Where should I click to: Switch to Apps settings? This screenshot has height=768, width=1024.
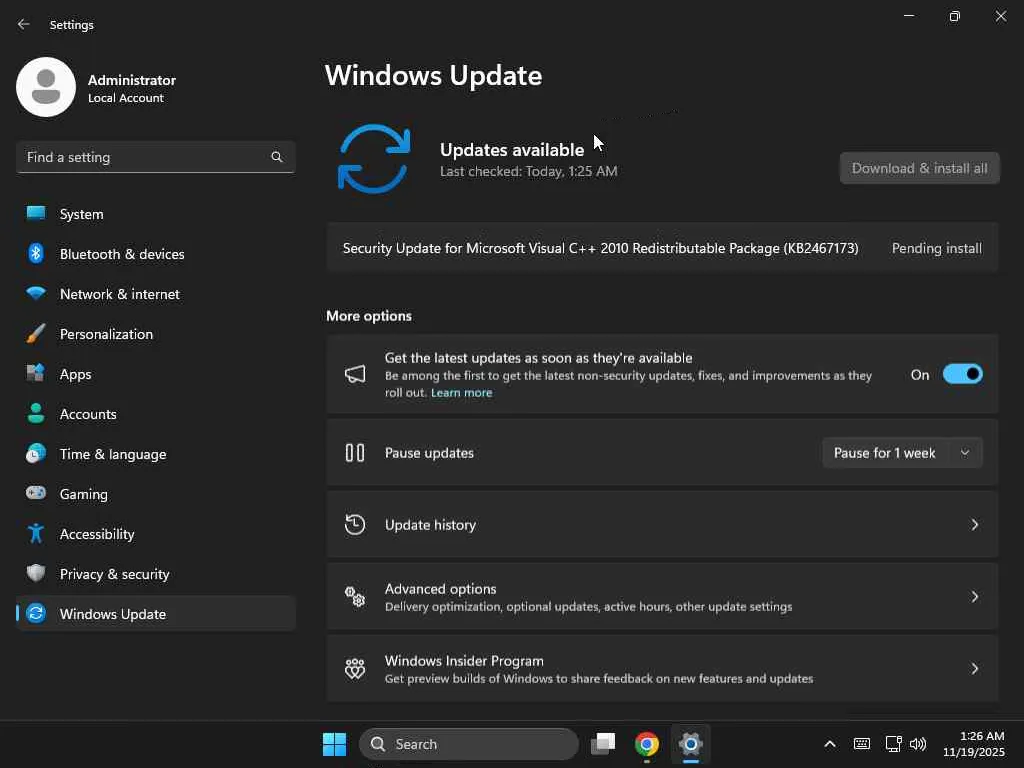(155, 374)
